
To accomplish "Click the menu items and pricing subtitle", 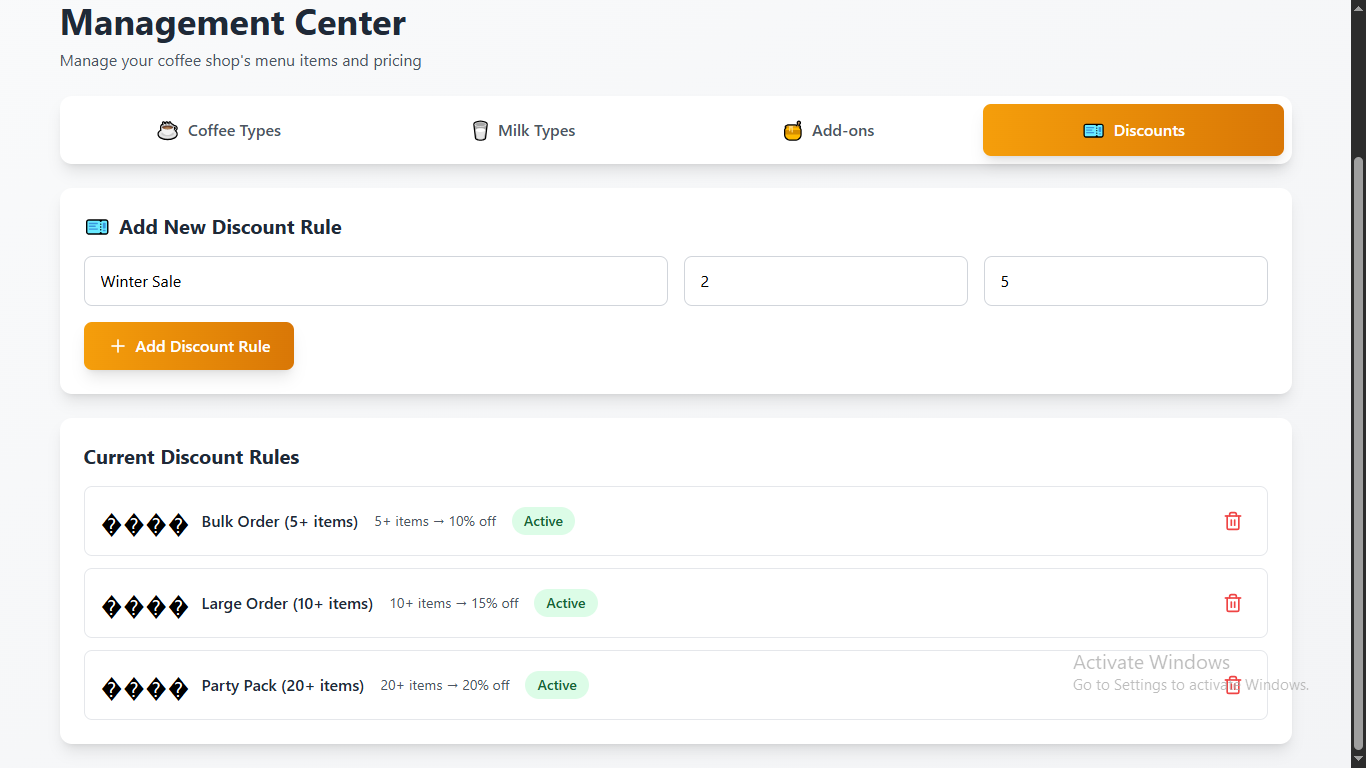I will pyautogui.click(x=241, y=61).
